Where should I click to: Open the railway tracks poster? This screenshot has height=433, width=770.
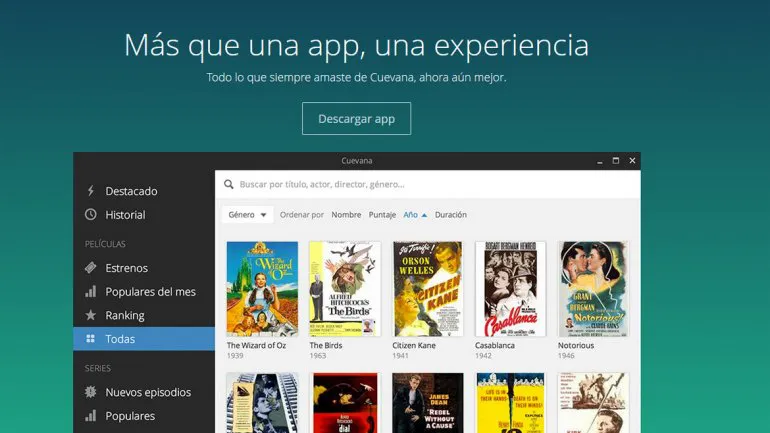tap(262, 403)
